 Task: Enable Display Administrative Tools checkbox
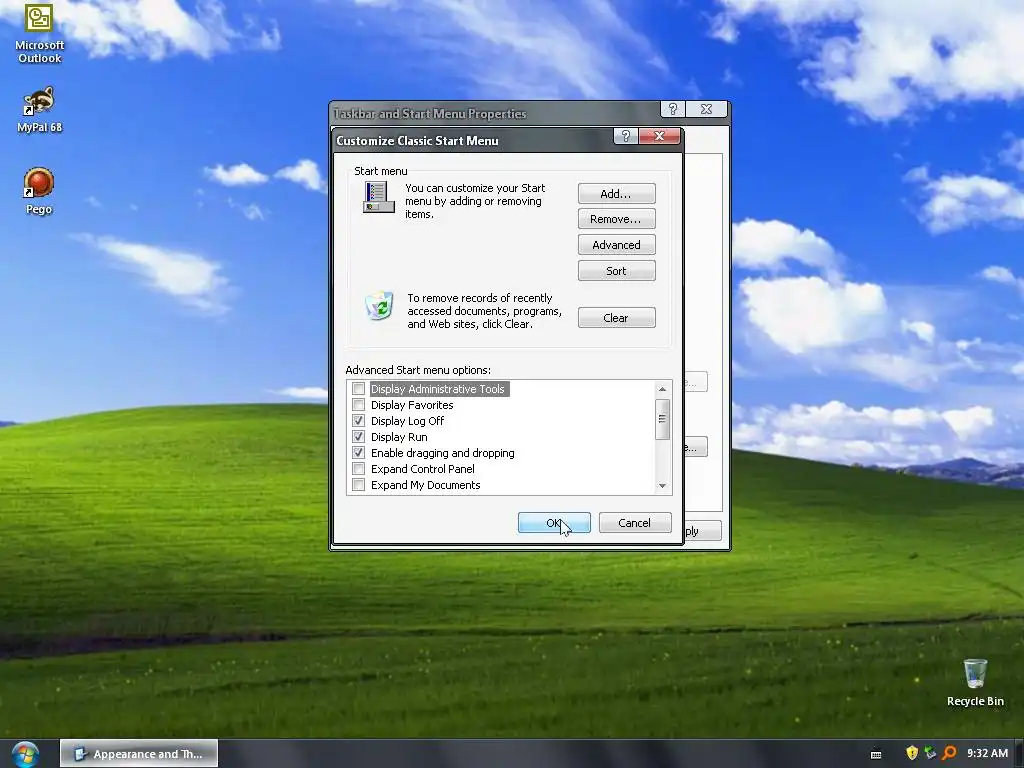(359, 389)
